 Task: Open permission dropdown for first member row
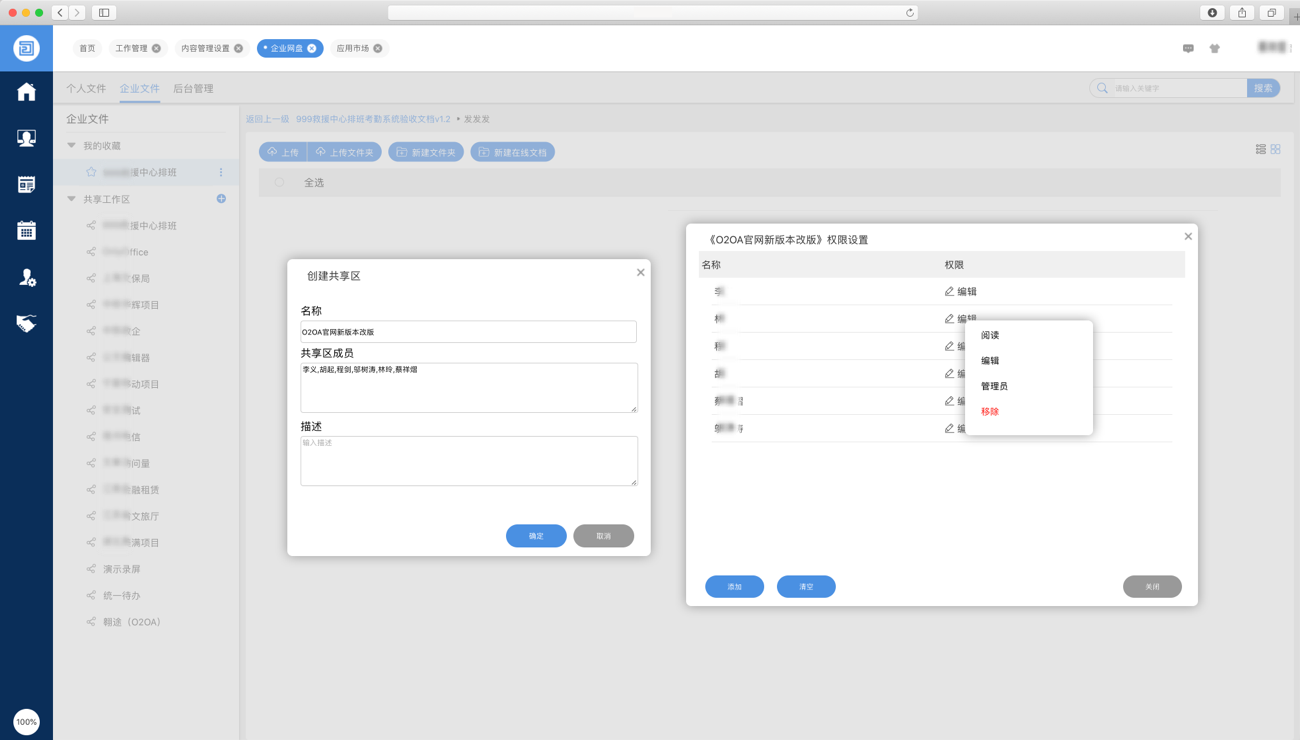pyautogui.click(x=960, y=292)
